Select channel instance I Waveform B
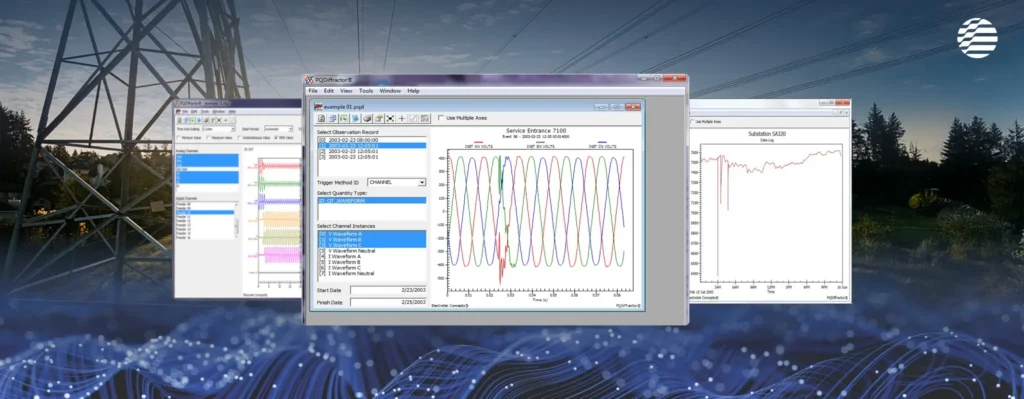1024x399 pixels. pyautogui.click(x=372, y=263)
